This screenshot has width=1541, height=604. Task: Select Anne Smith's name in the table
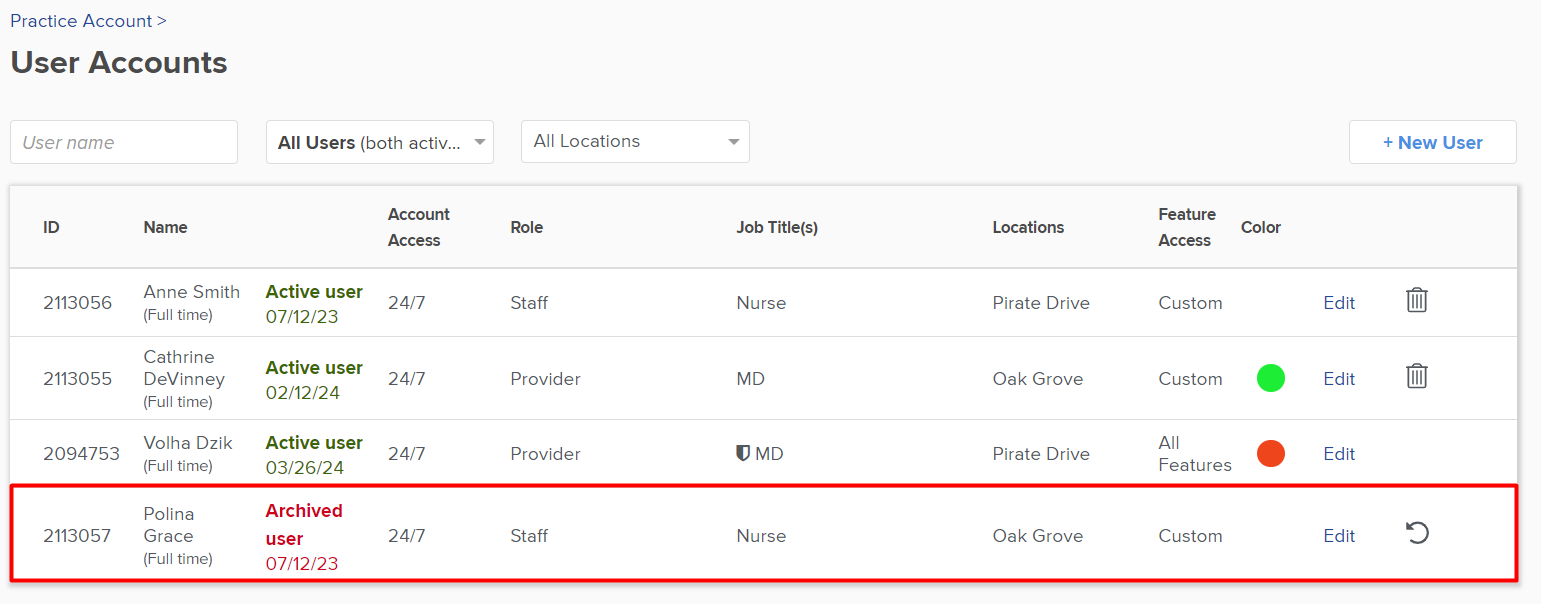tap(192, 292)
